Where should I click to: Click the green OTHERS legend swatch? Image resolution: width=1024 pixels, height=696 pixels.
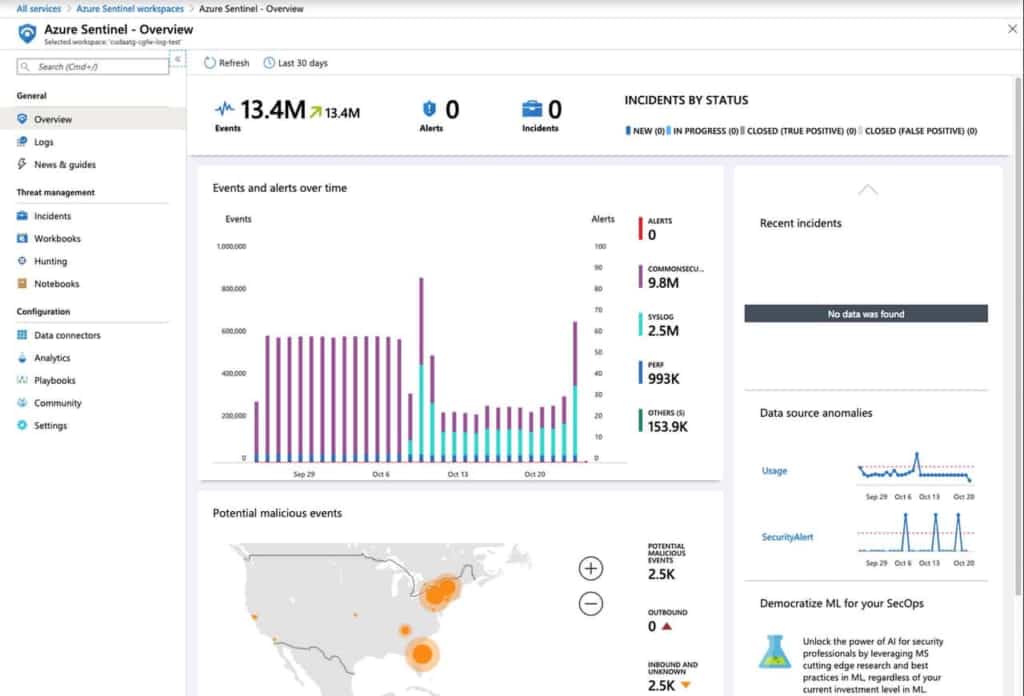[x=640, y=420]
